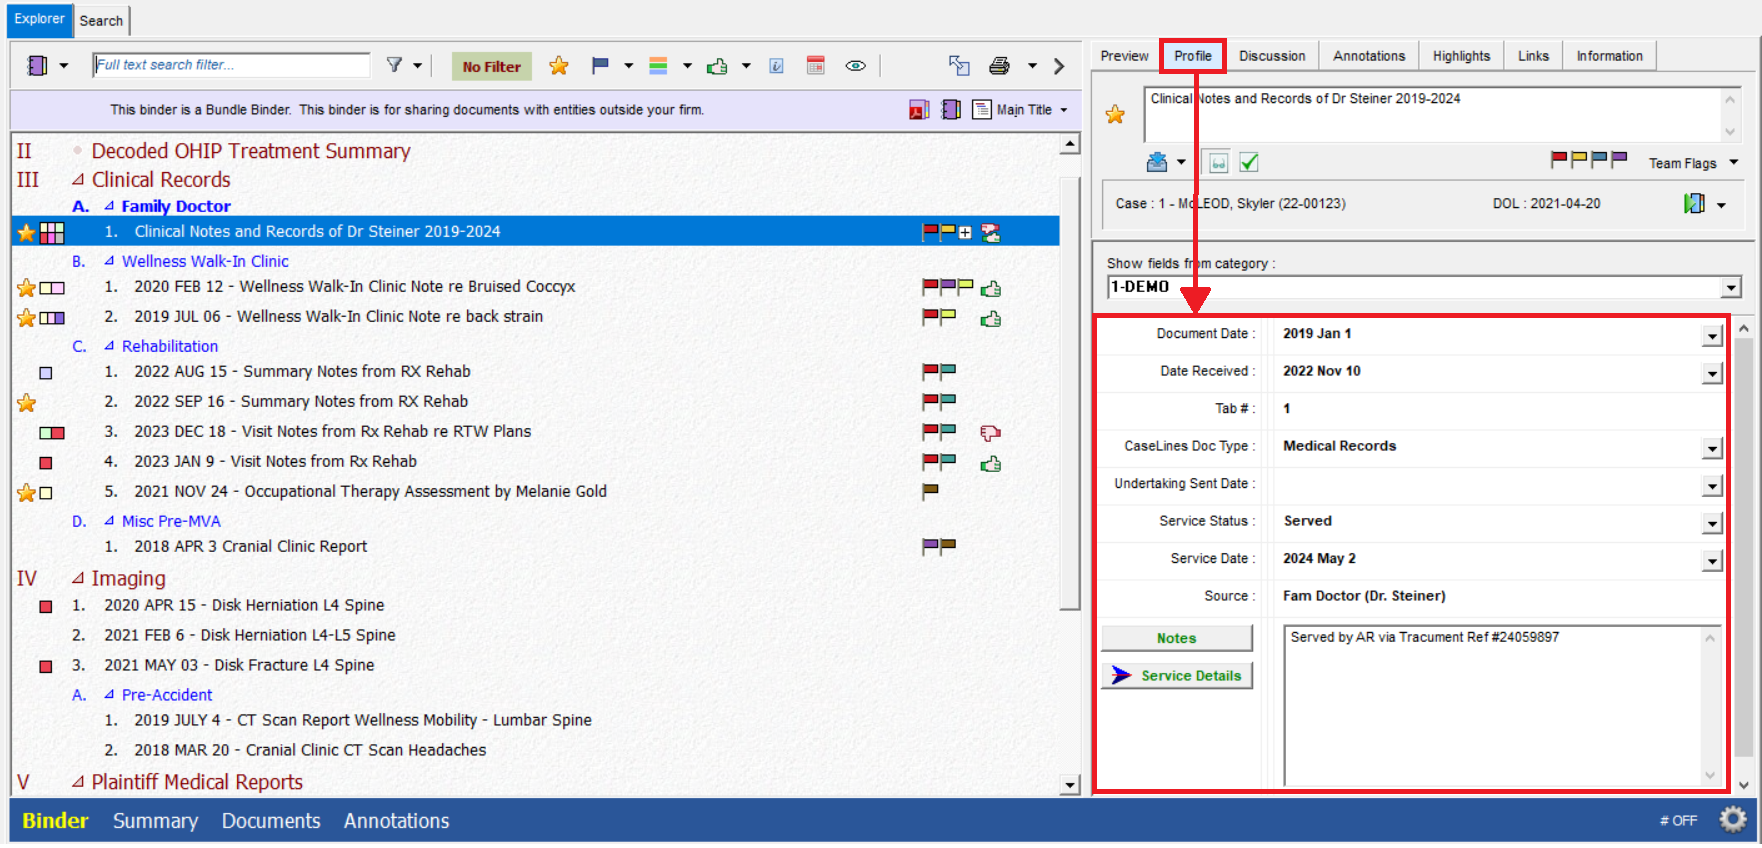Click the PDF export icon in binder banner

[x=918, y=110]
